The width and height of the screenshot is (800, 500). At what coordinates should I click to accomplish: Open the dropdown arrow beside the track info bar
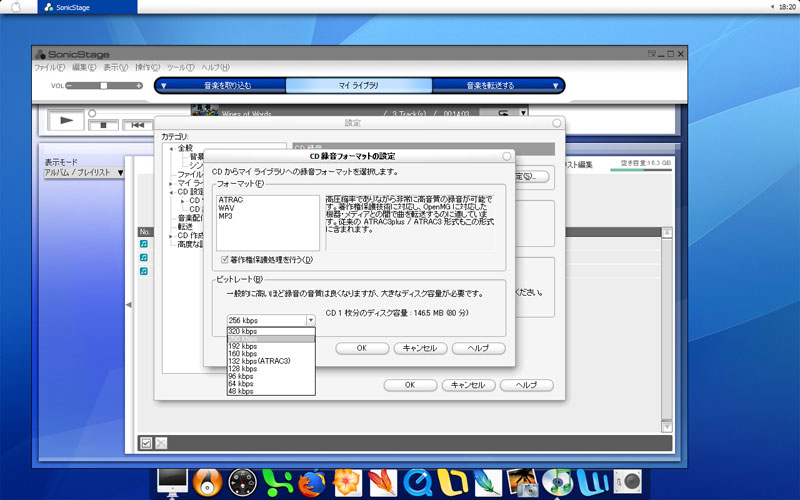(523, 113)
